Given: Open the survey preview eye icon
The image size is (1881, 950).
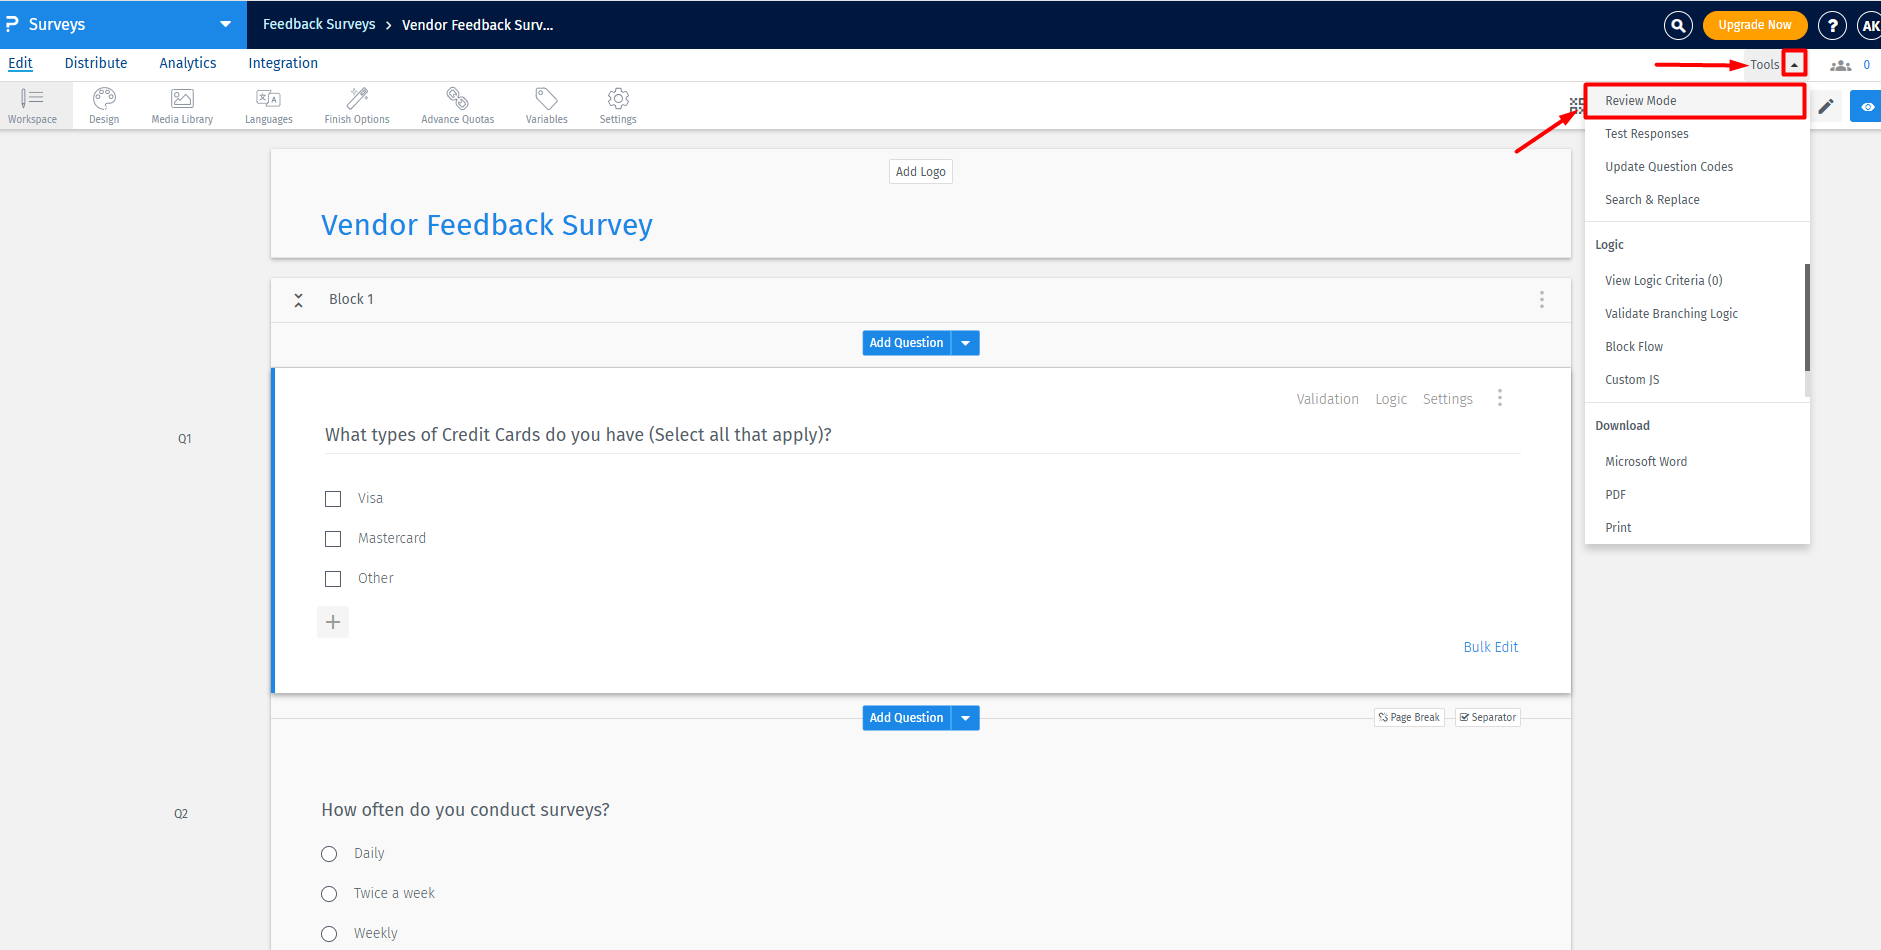Looking at the screenshot, I should click(x=1867, y=105).
